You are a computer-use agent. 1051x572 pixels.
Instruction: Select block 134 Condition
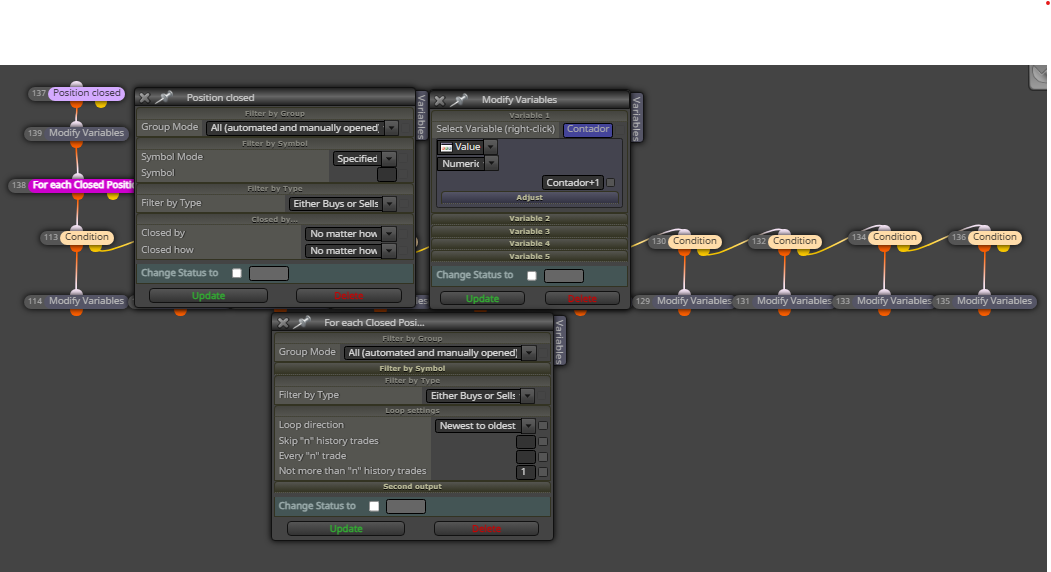(894, 237)
